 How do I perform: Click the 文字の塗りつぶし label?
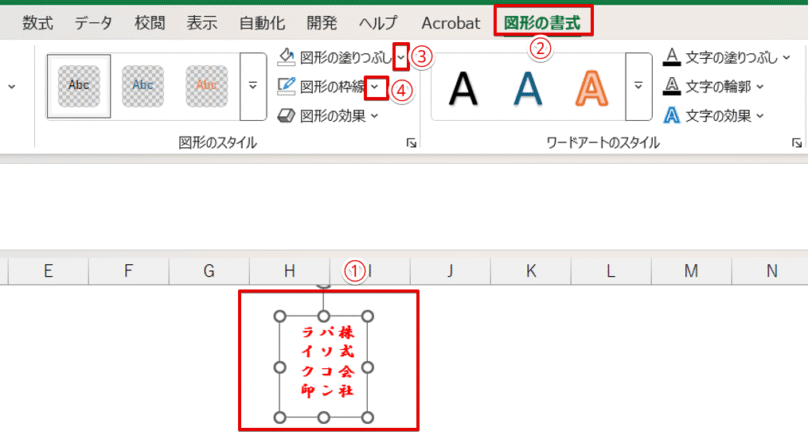point(732,57)
